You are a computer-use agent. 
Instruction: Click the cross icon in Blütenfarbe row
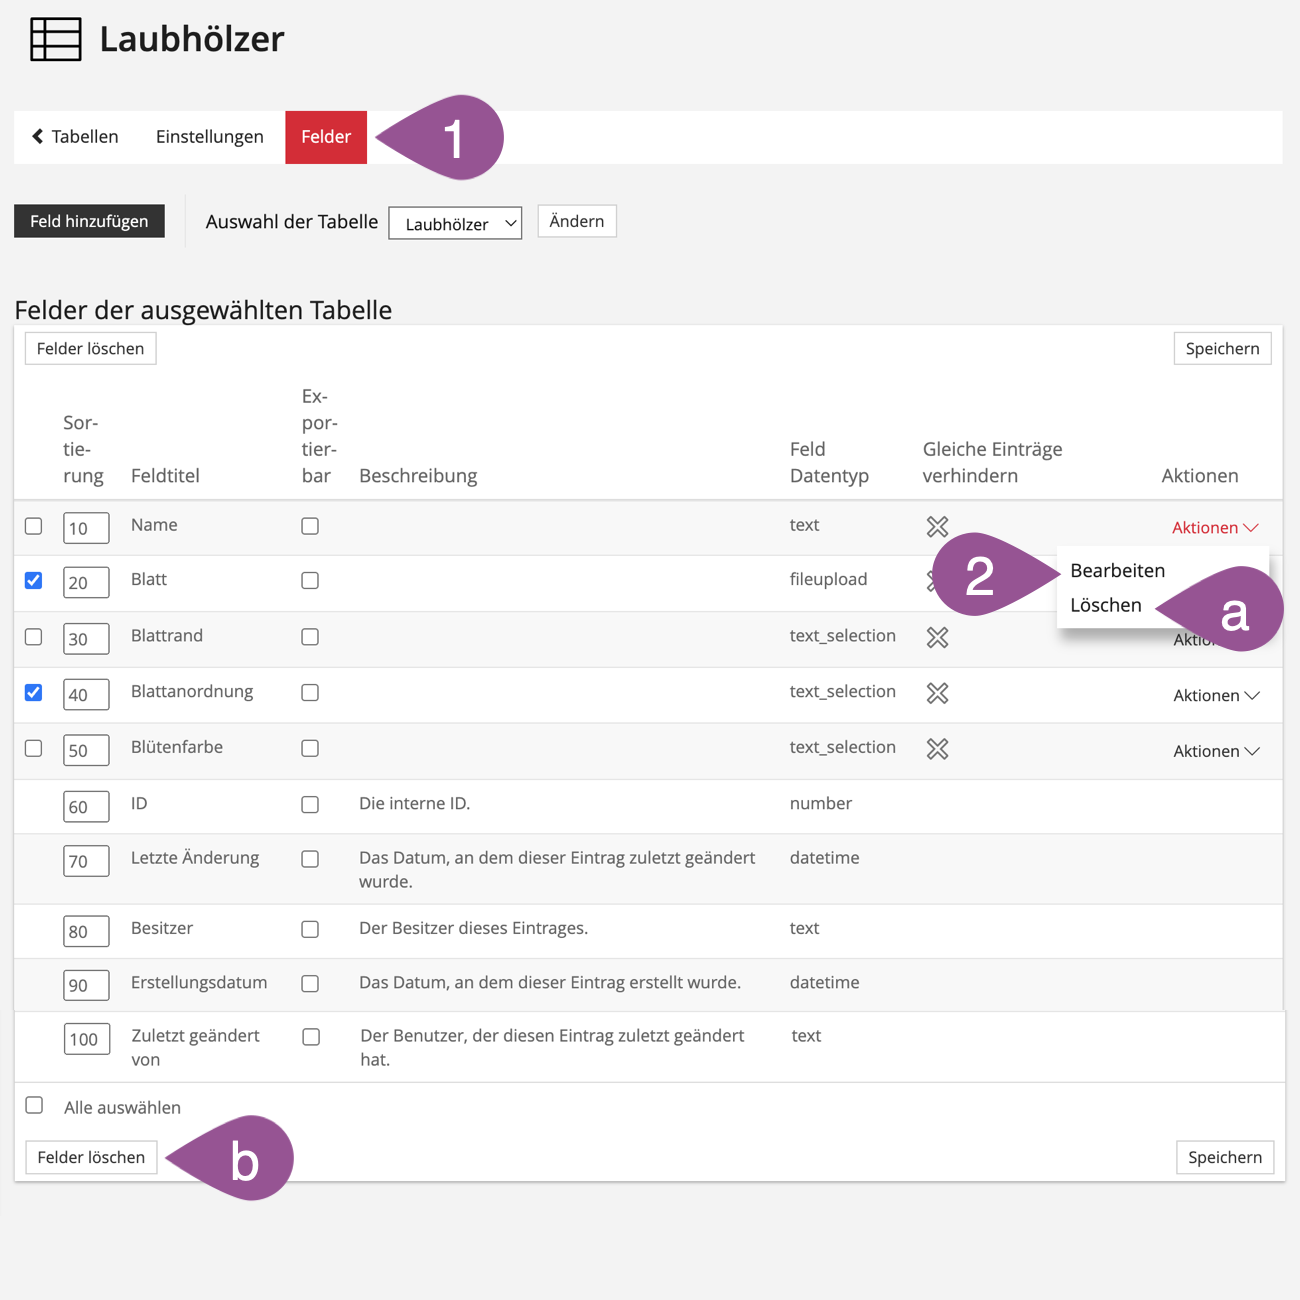pyautogui.click(x=937, y=749)
